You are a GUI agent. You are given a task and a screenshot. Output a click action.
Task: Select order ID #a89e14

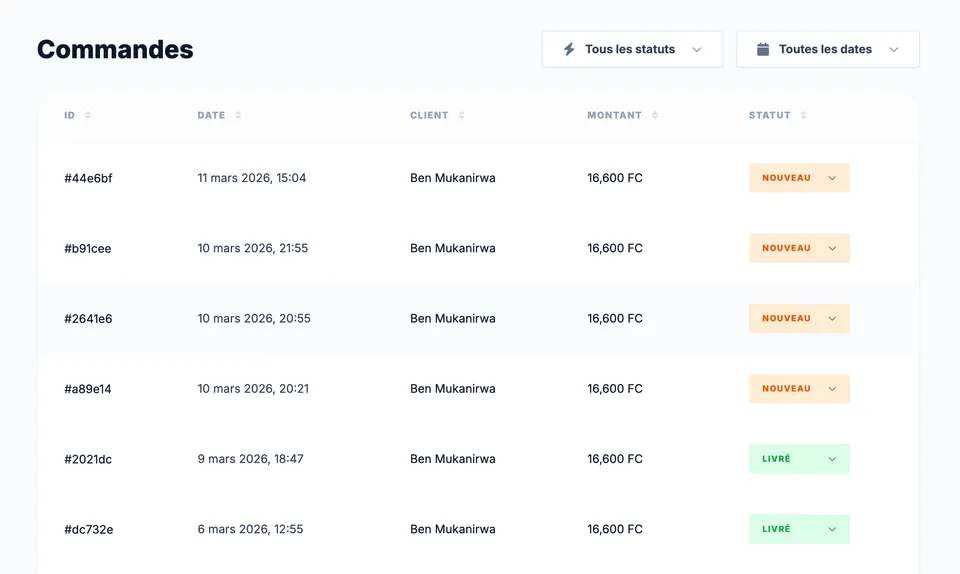click(x=88, y=389)
